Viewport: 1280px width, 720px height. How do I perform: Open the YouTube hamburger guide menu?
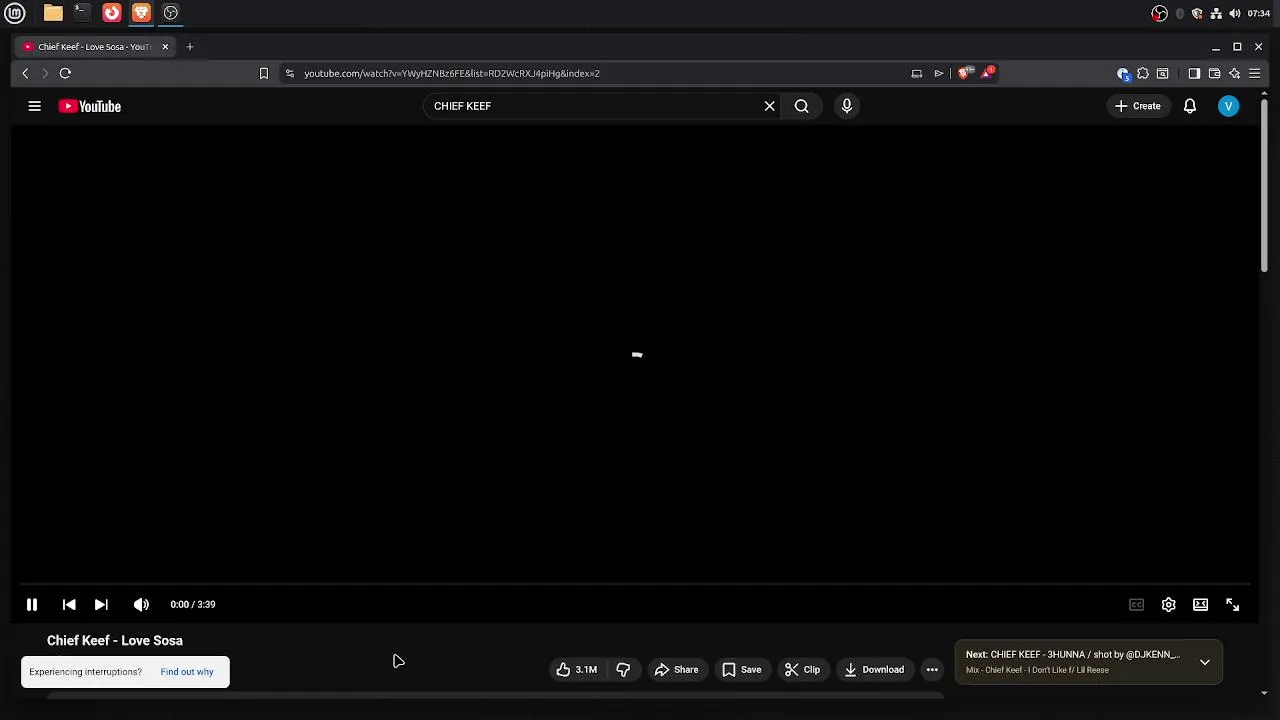pyautogui.click(x=34, y=106)
